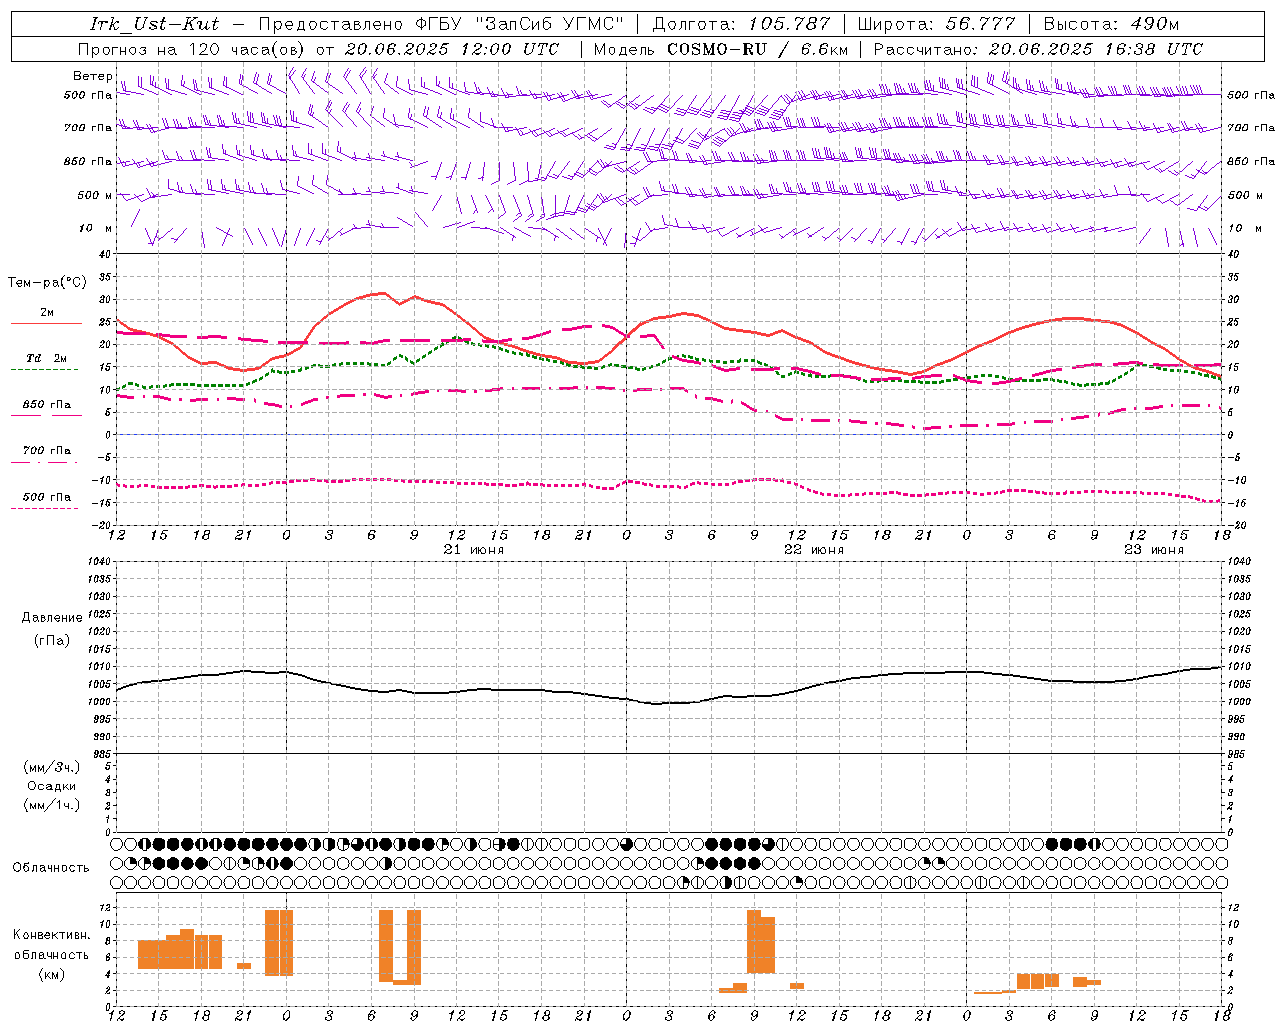This screenshot has width=1280, height=1024.
Task: Click the Долгота: 105.787 value
Action: 741,24
